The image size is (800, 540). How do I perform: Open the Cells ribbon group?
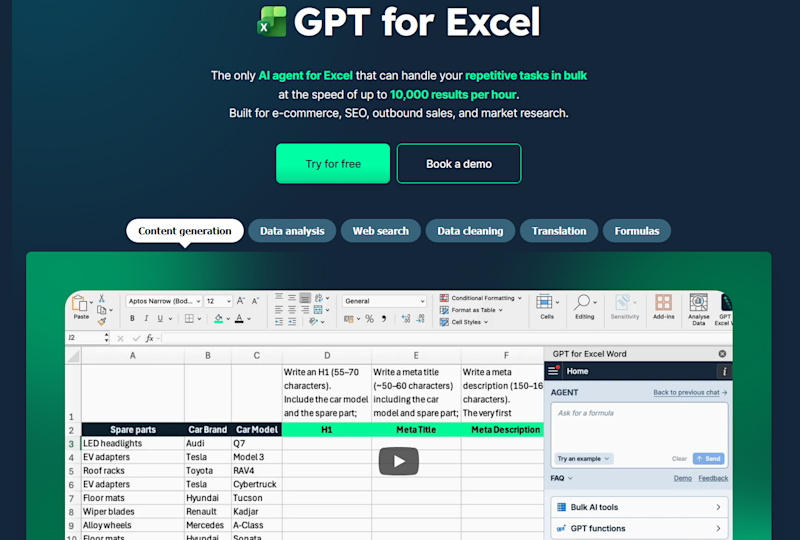tap(547, 307)
